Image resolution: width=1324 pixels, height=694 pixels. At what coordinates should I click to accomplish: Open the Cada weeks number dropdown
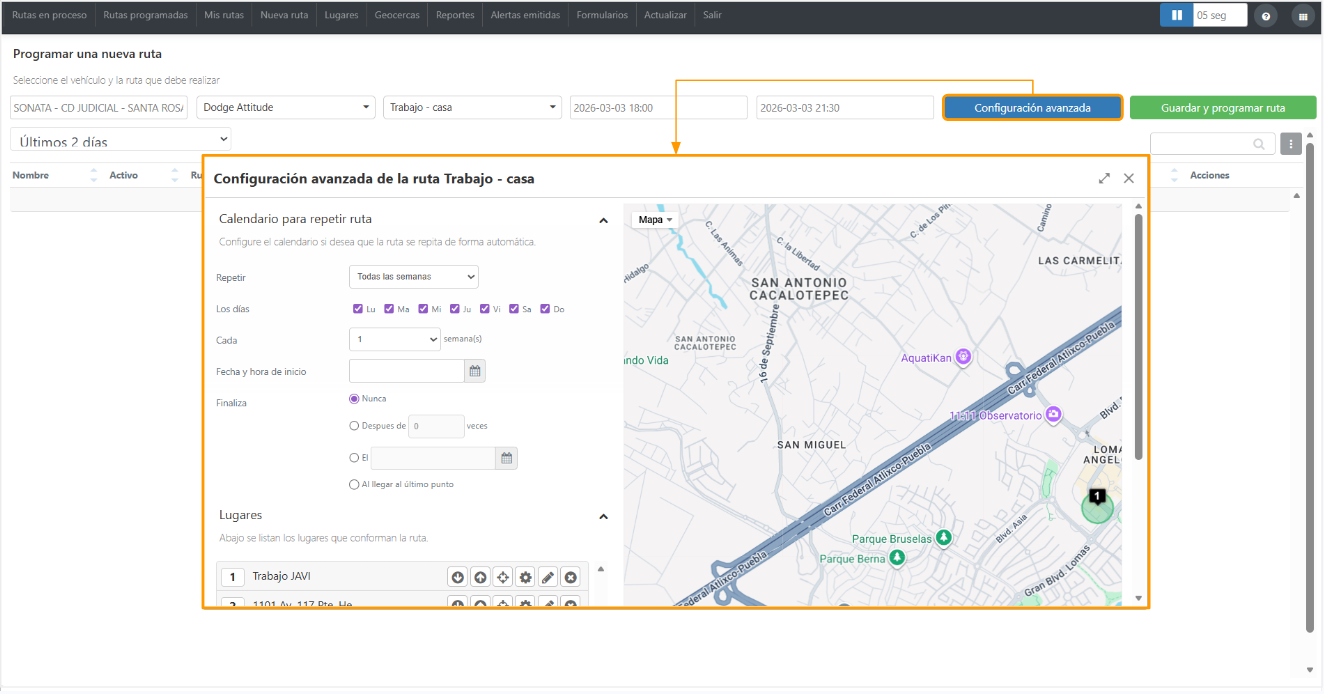point(395,340)
